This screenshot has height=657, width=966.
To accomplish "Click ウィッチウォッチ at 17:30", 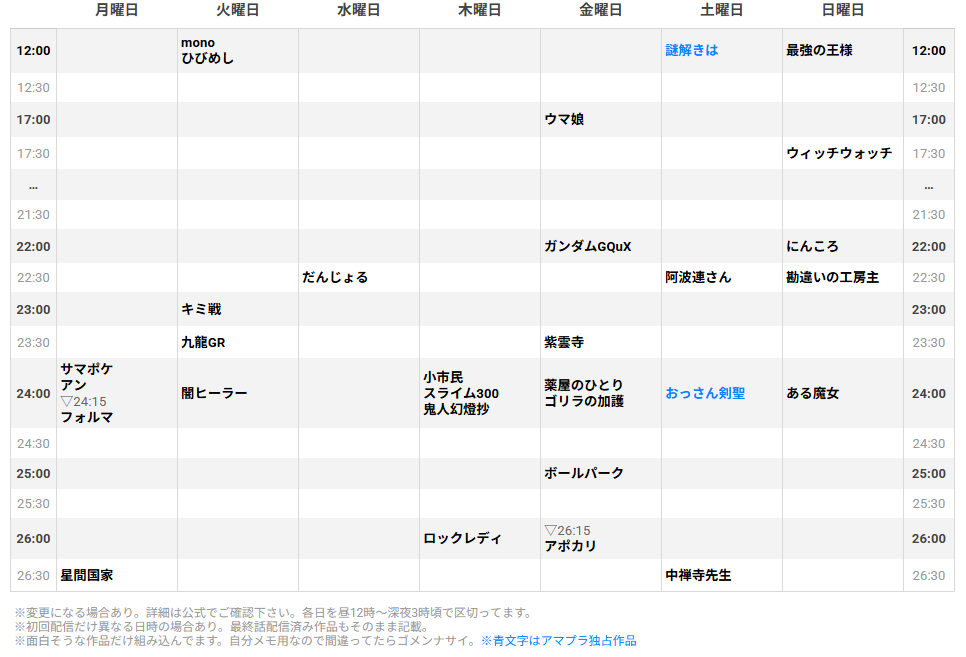I will pyautogui.click(x=838, y=153).
